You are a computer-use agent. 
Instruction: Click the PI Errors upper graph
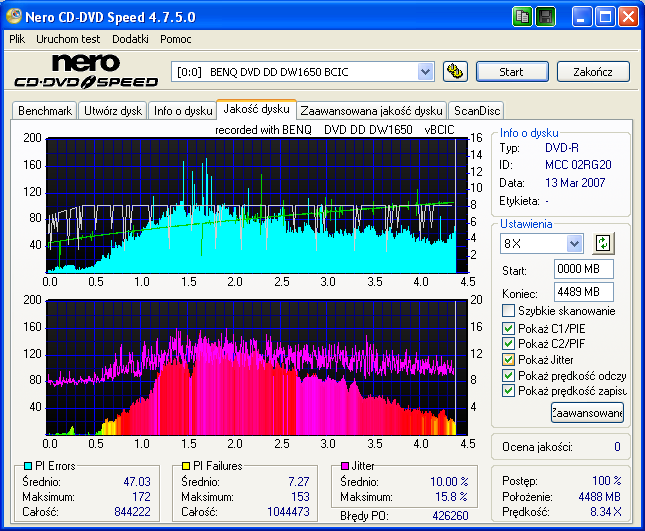tap(257, 205)
